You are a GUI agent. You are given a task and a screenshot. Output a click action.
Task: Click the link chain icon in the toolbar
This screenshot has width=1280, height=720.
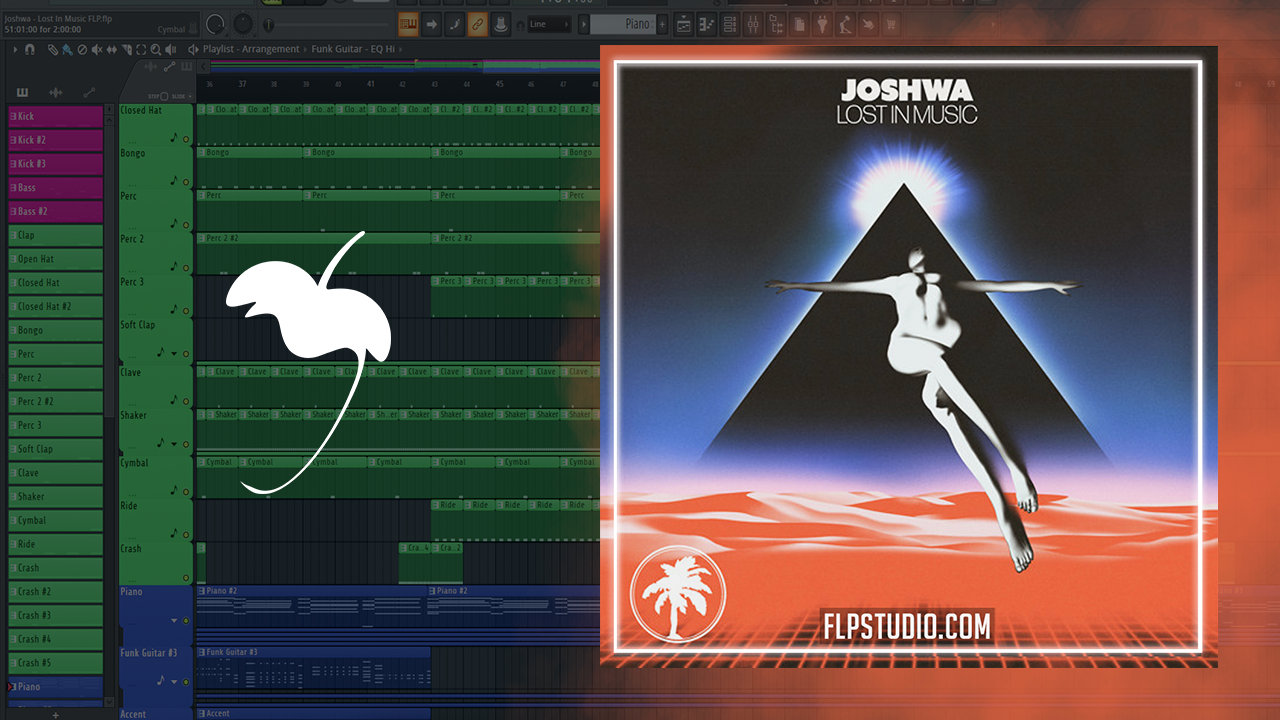pos(478,24)
